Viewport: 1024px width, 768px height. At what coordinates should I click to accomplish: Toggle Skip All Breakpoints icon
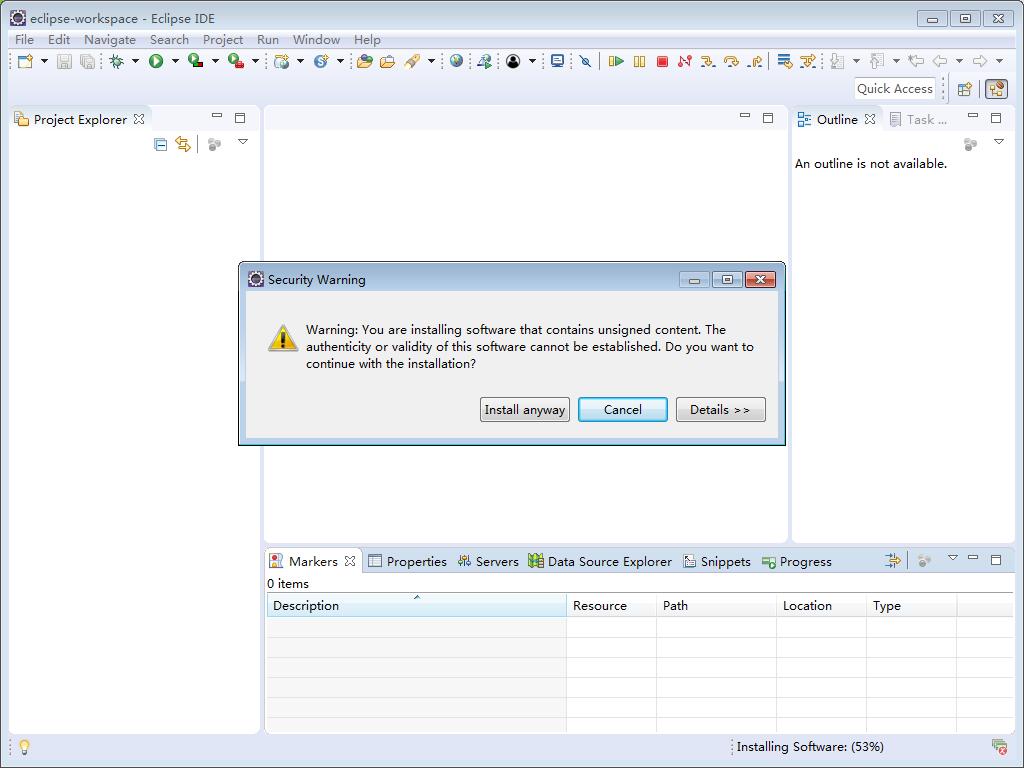(x=586, y=61)
